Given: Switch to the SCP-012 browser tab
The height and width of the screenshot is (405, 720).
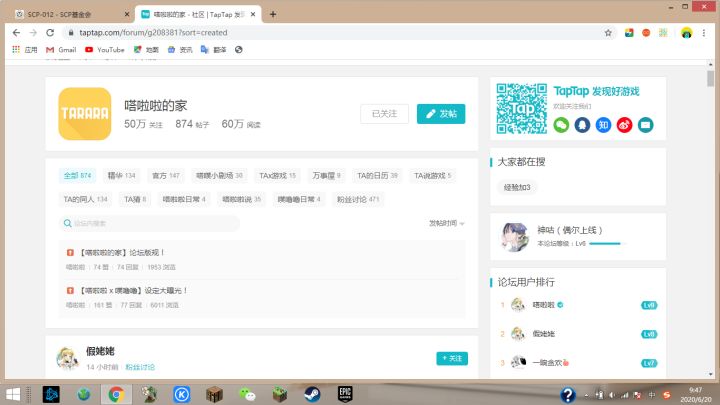Looking at the screenshot, I should coord(69,14).
